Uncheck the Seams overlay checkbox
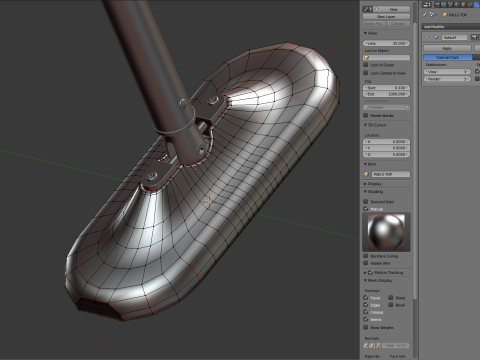This screenshot has height=360, width=480. click(366, 319)
